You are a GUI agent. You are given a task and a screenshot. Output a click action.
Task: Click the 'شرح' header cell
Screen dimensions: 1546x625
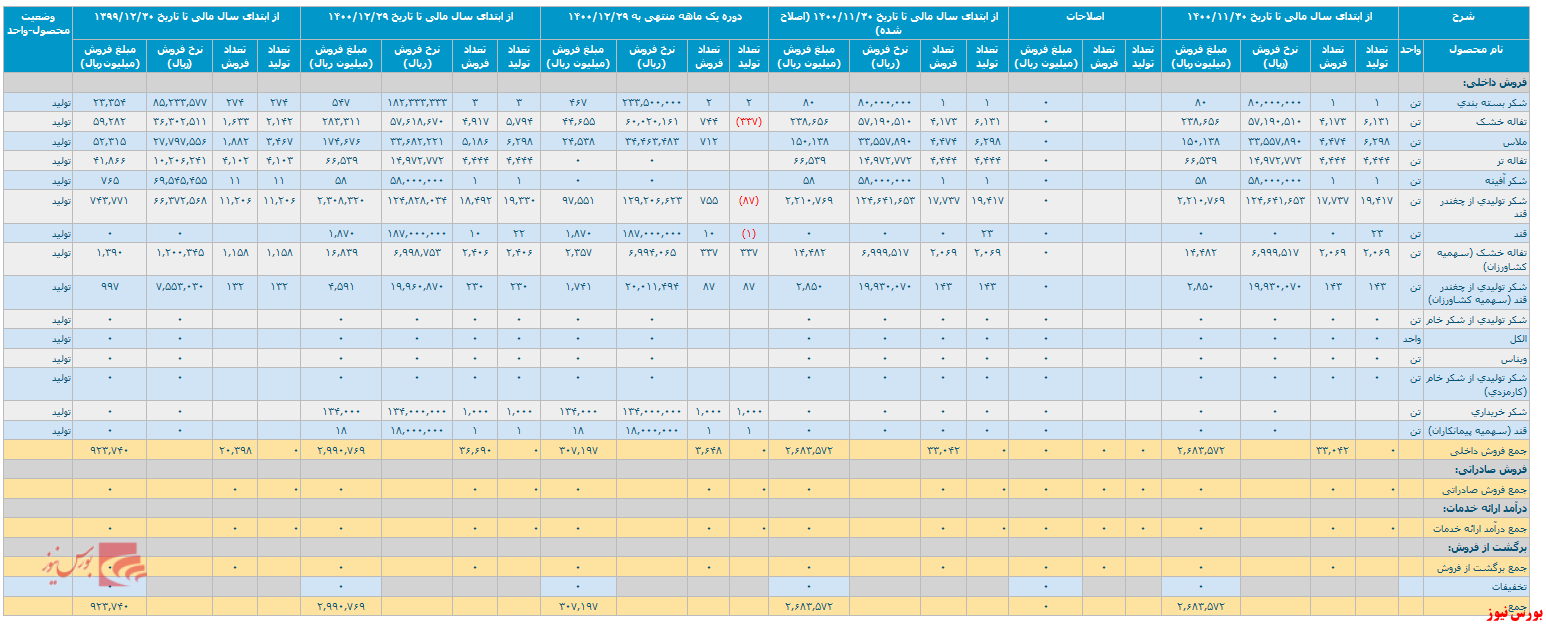pos(1465,17)
